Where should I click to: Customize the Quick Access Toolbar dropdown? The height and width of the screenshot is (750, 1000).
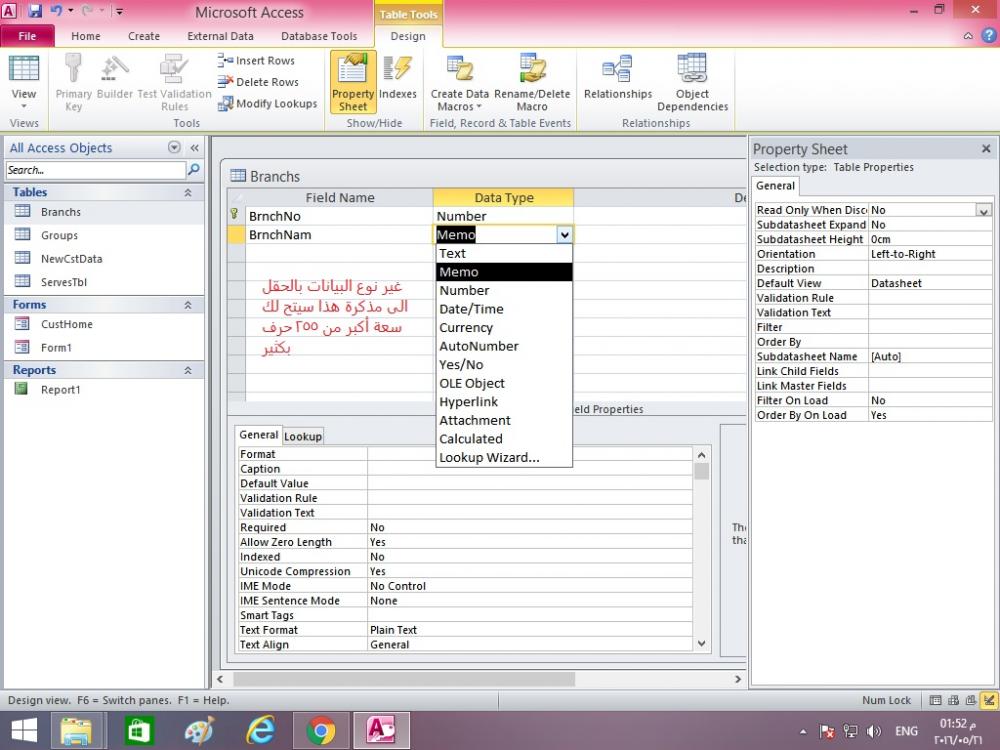(119, 11)
